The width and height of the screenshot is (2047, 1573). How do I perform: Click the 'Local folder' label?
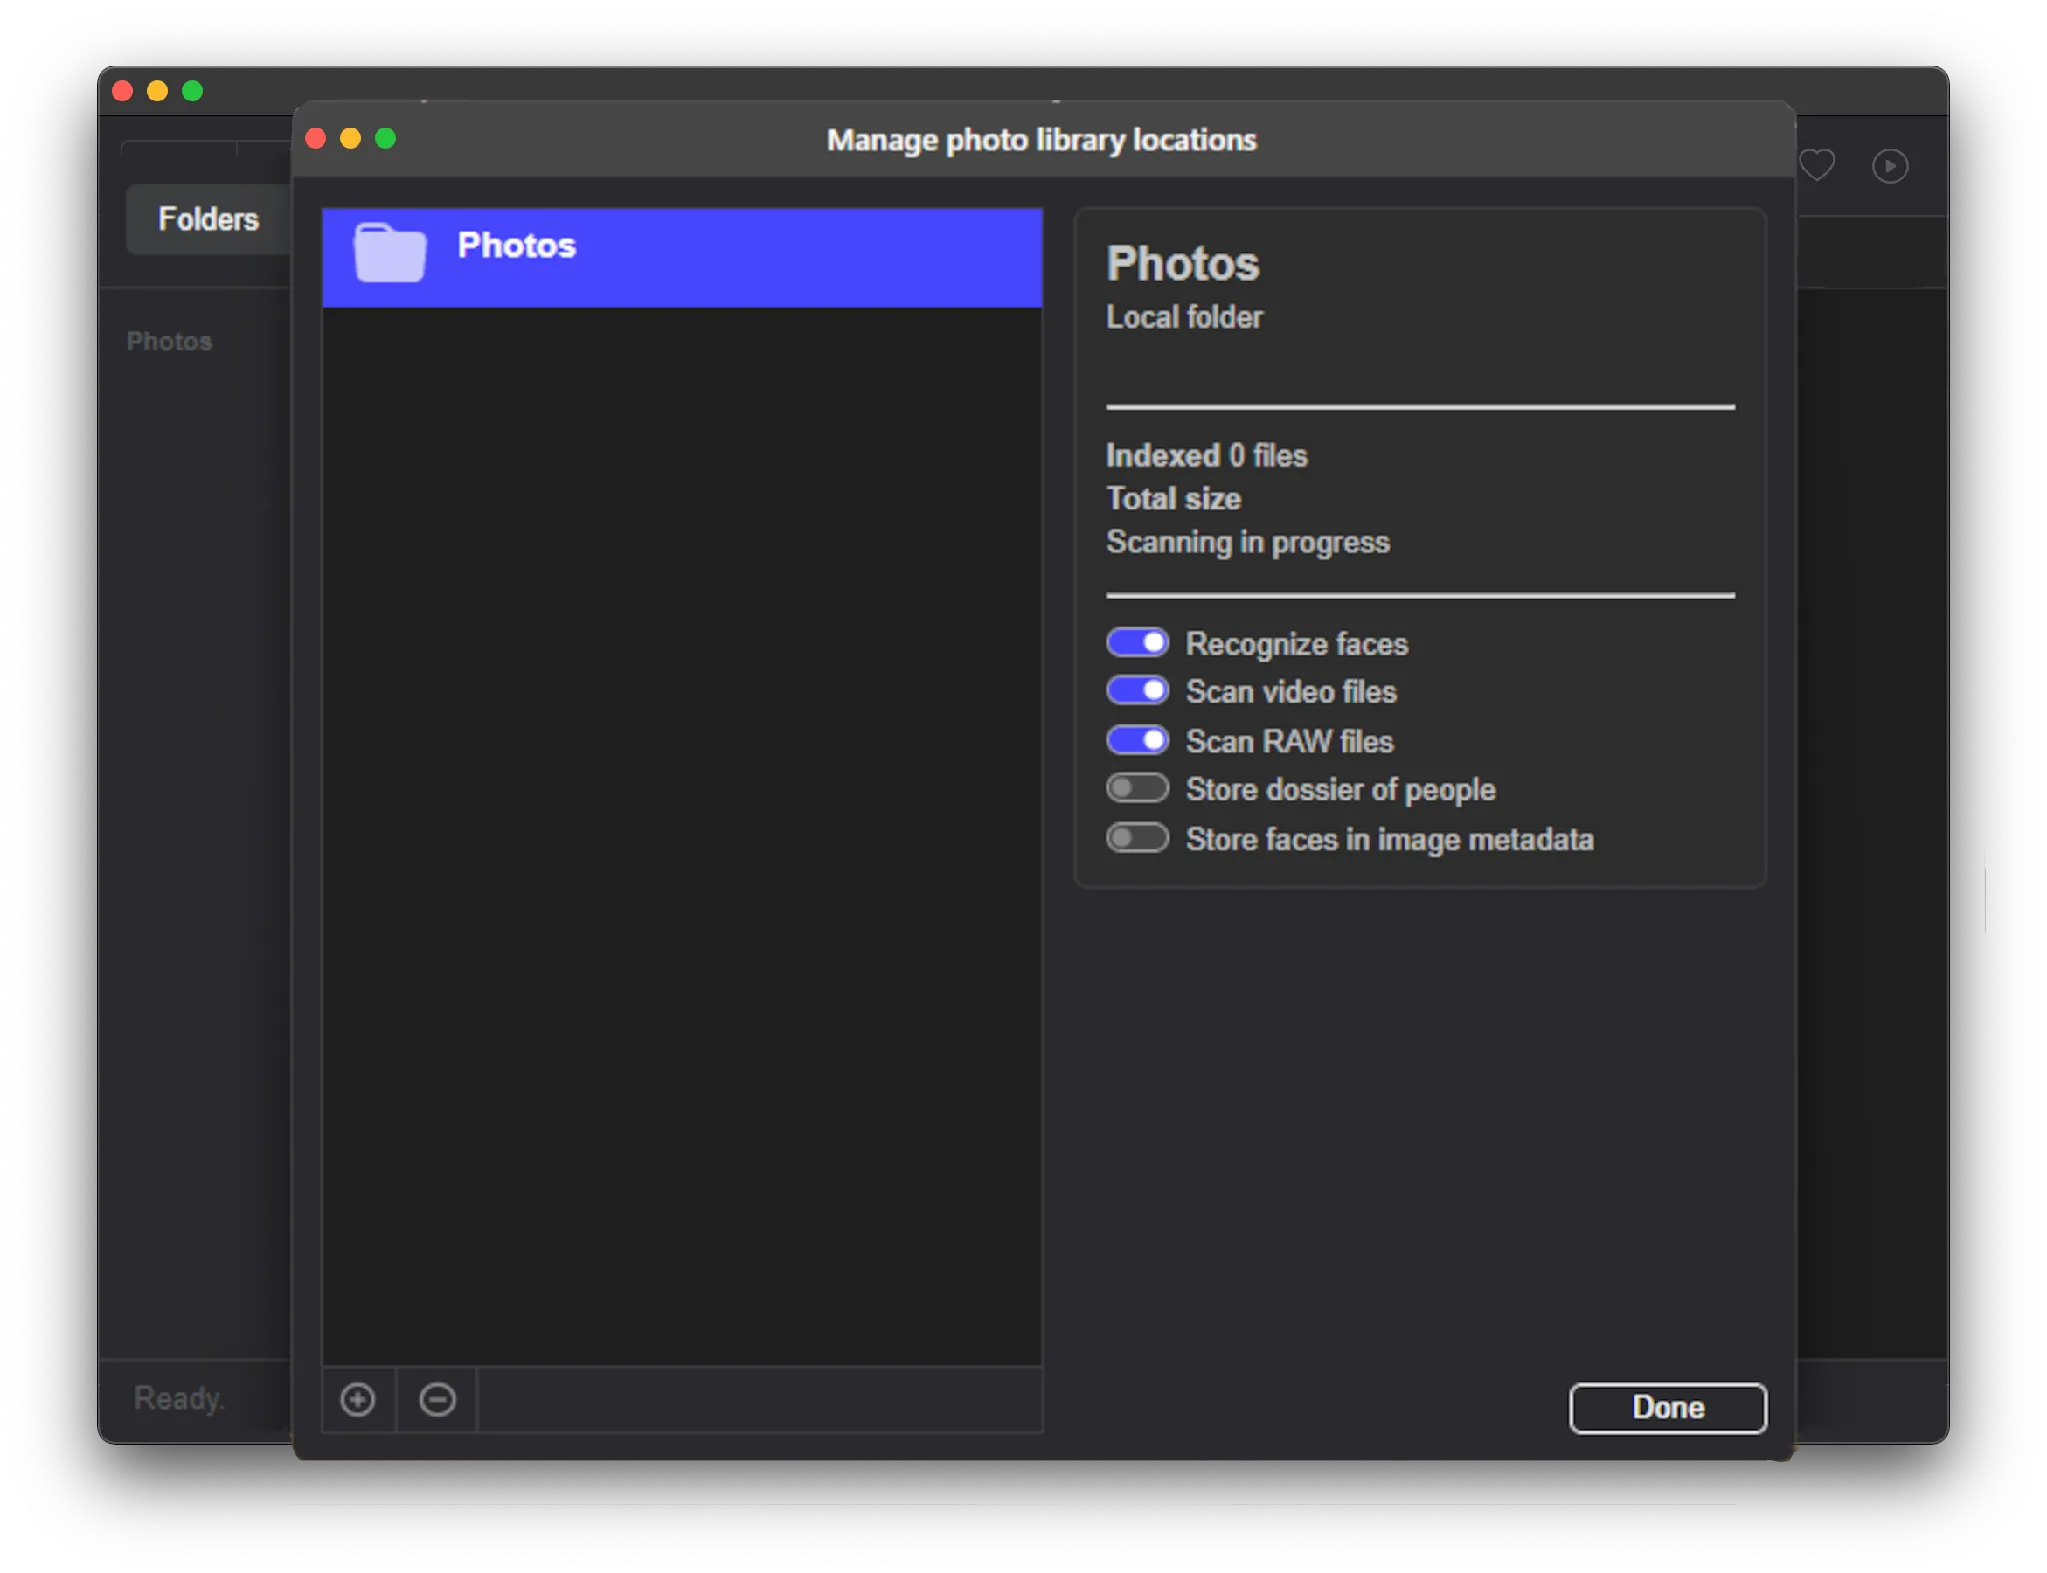click(x=1184, y=317)
